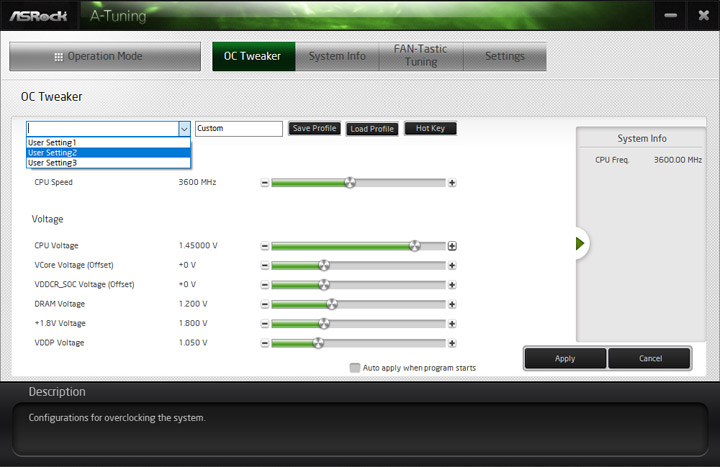Click the 1.200 V DRAM Voltage value

193,304
